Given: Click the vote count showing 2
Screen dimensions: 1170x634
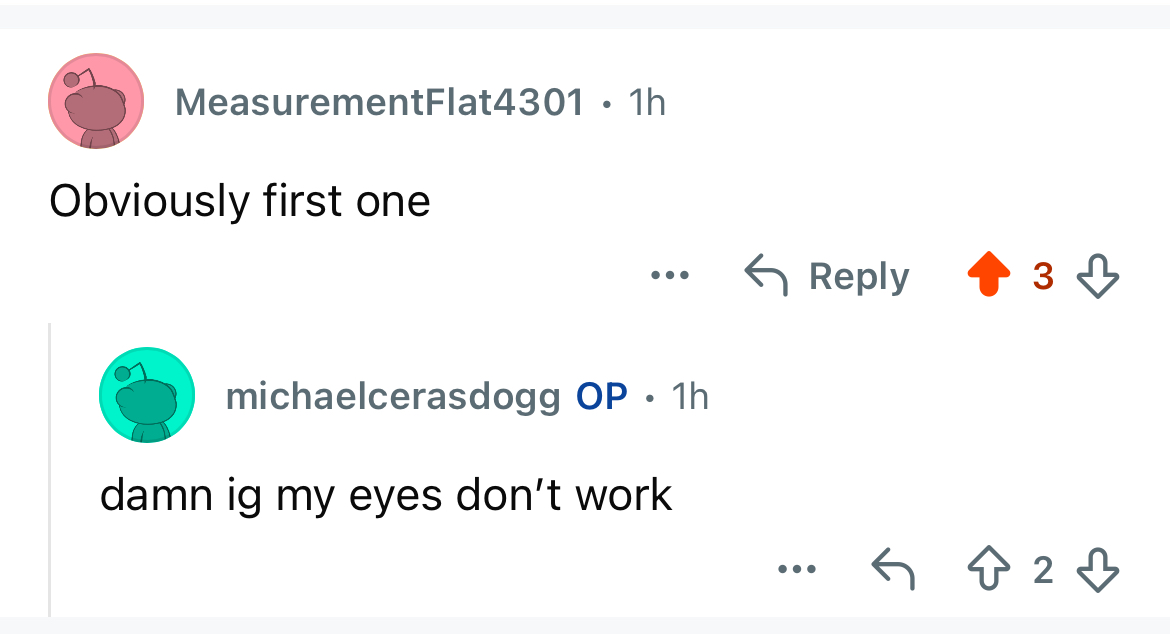Looking at the screenshot, I should pos(1042,570).
